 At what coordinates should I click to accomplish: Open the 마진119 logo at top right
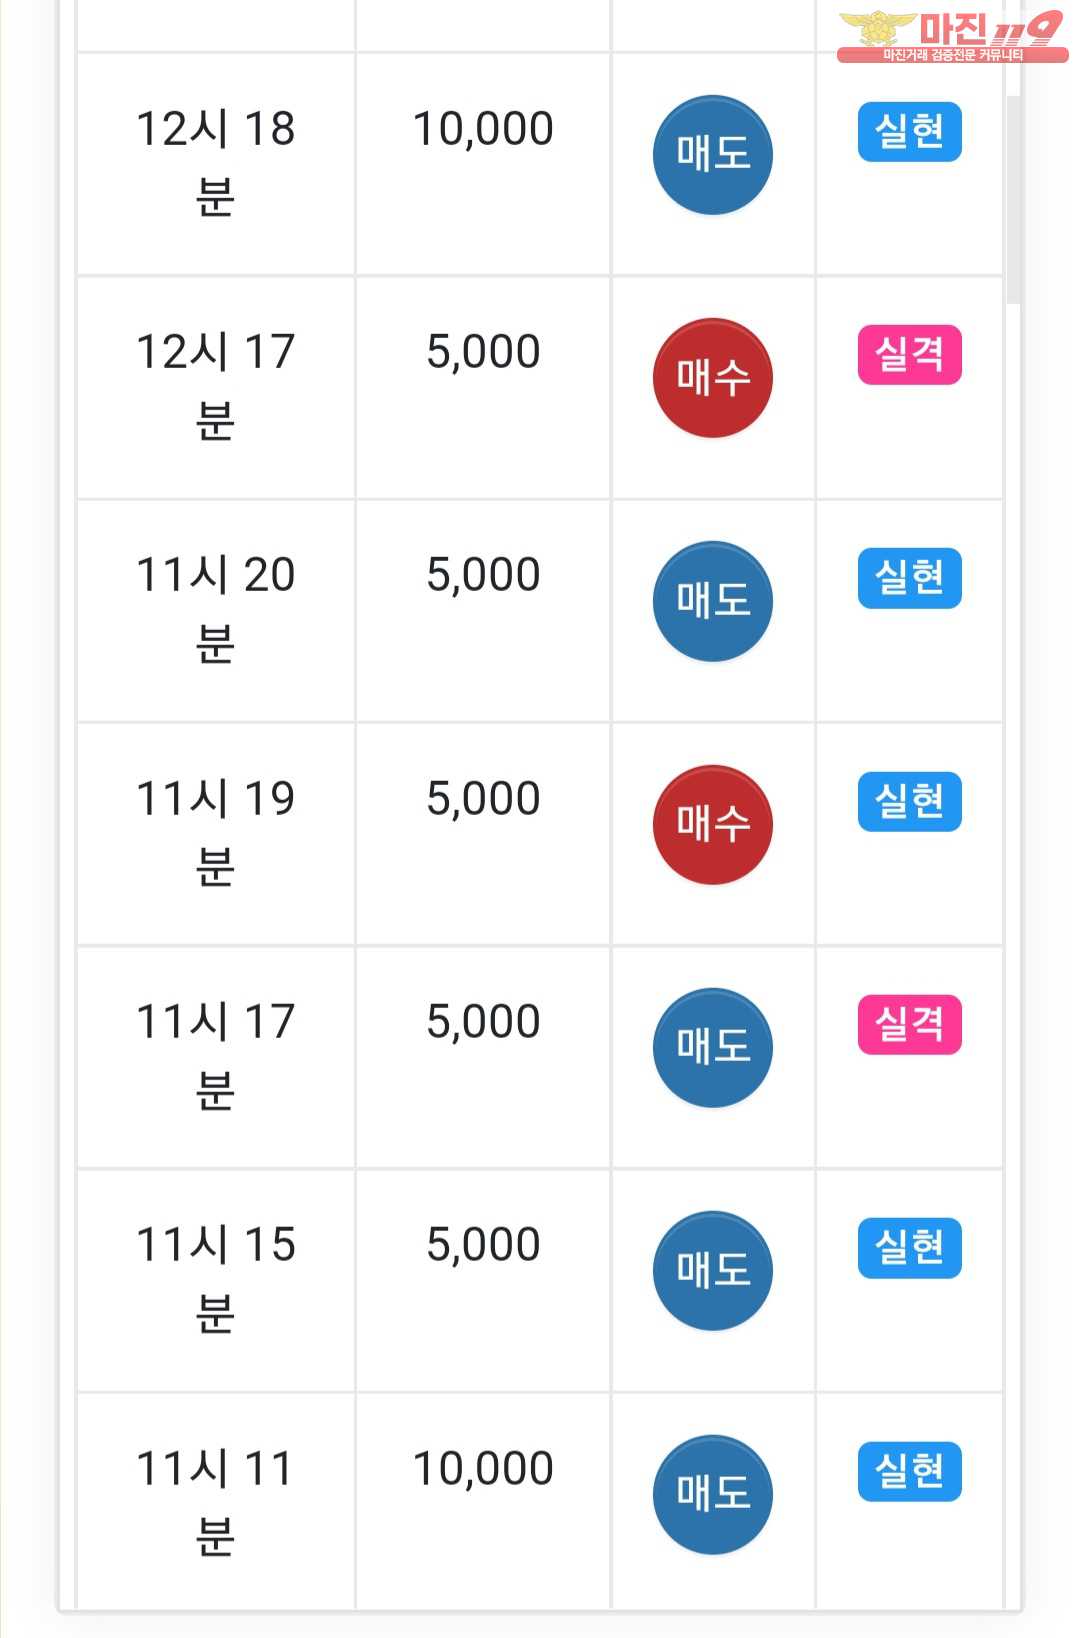coord(951,37)
